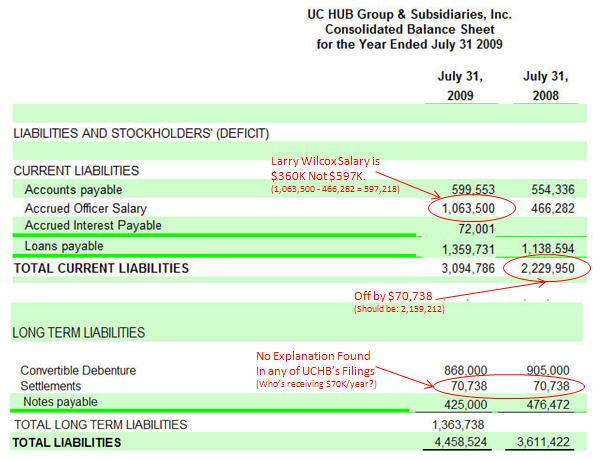Click the Accrued Interest value 72,001

pos(476,229)
